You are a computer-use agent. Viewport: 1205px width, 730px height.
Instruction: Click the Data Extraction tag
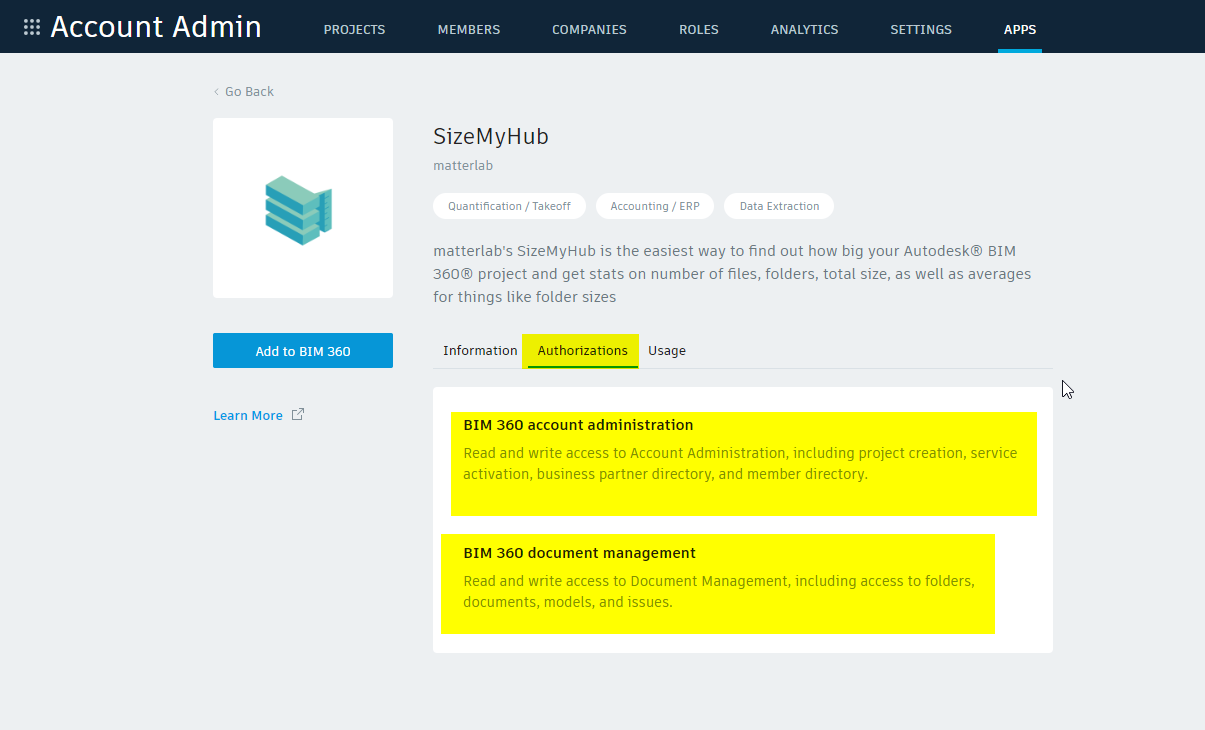coord(779,206)
